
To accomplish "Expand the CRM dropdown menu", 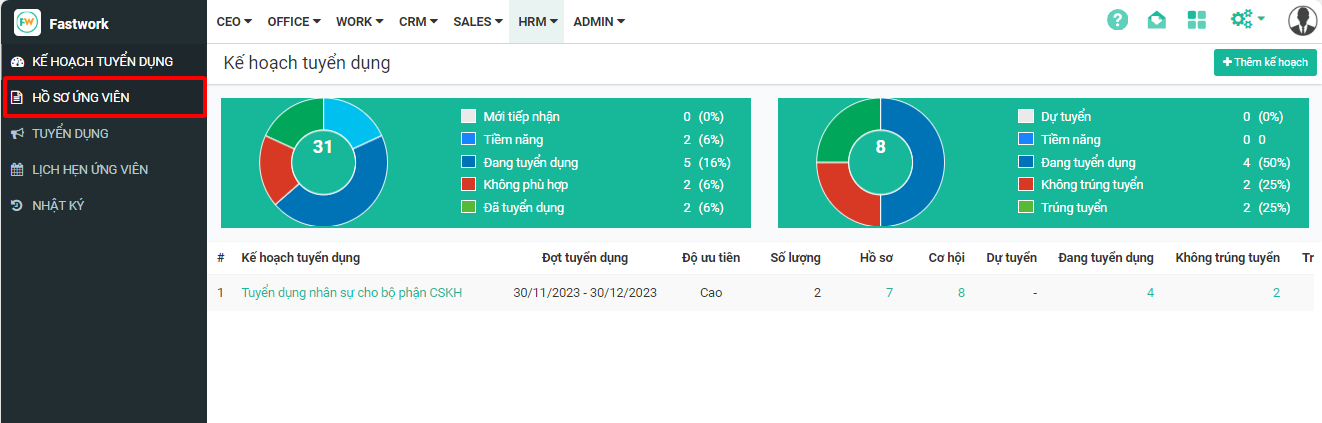I will pyautogui.click(x=418, y=21).
